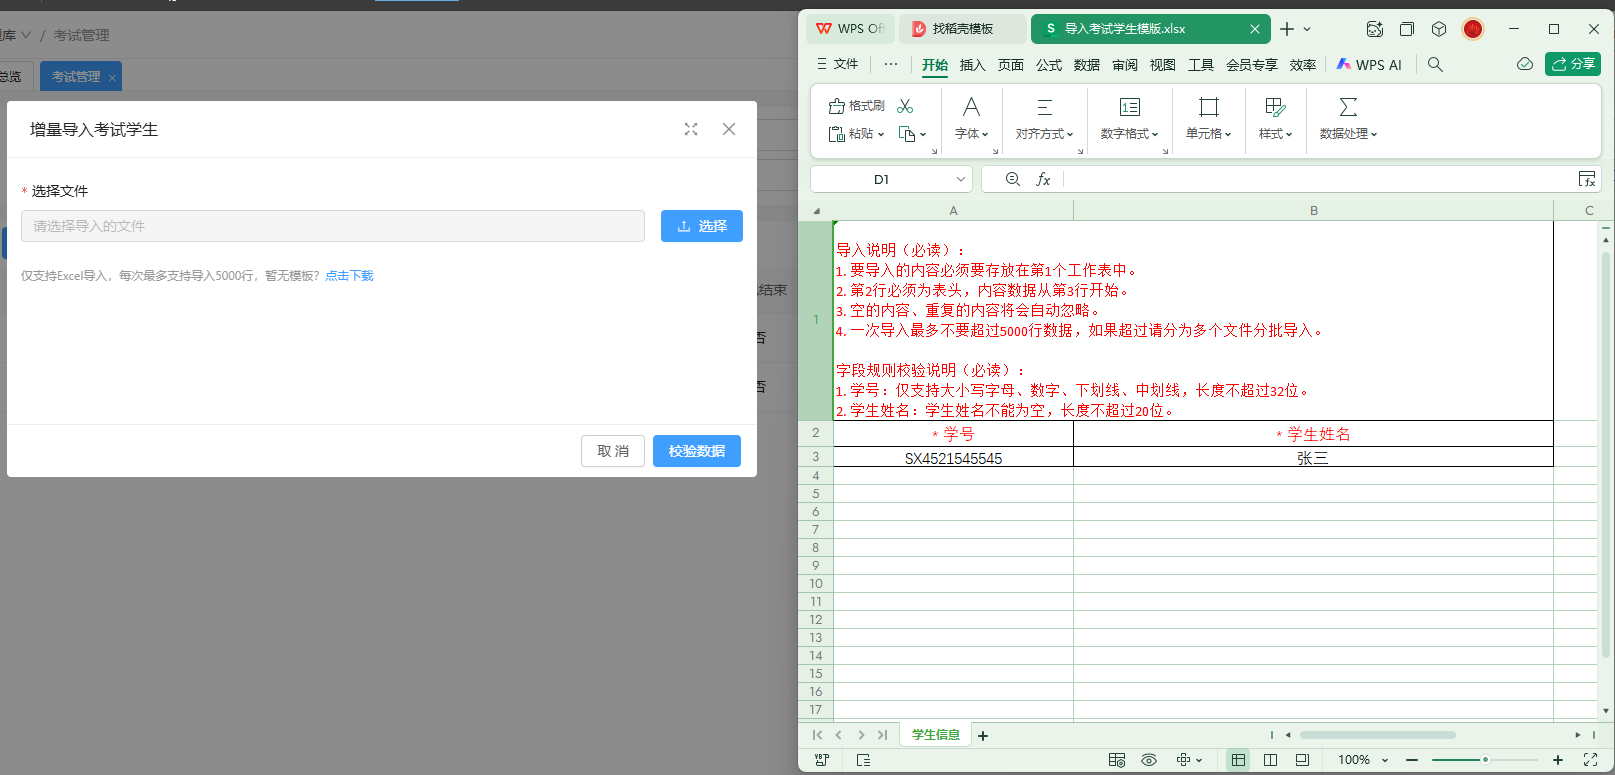This screenshot has height=775, width=1615.
Task: Open the search magnifier in the WPS menu bar
Action: (x=1435, y=65)
